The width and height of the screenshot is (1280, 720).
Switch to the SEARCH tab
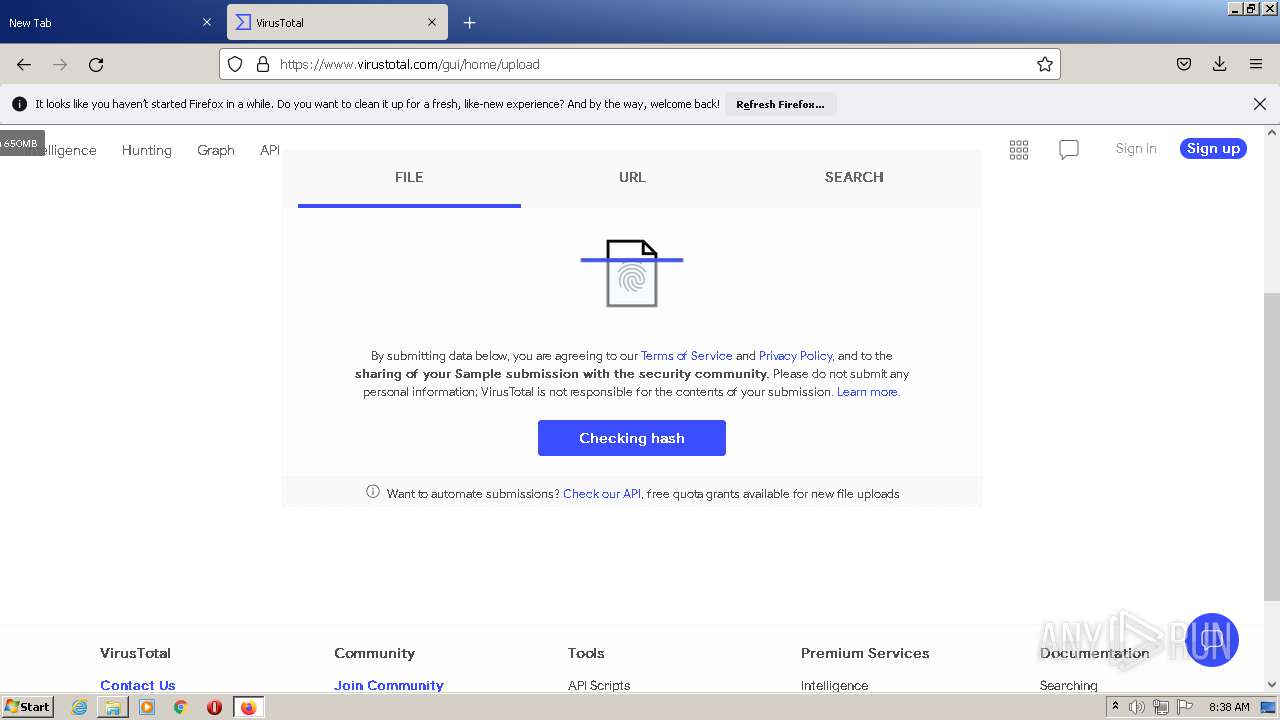tap(854, 177)
